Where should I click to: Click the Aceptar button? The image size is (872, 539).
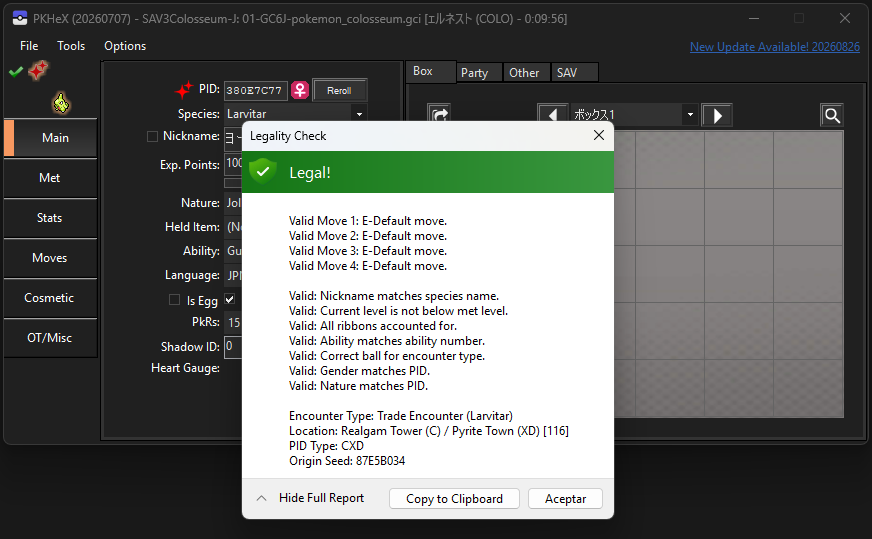coord(565,498)
